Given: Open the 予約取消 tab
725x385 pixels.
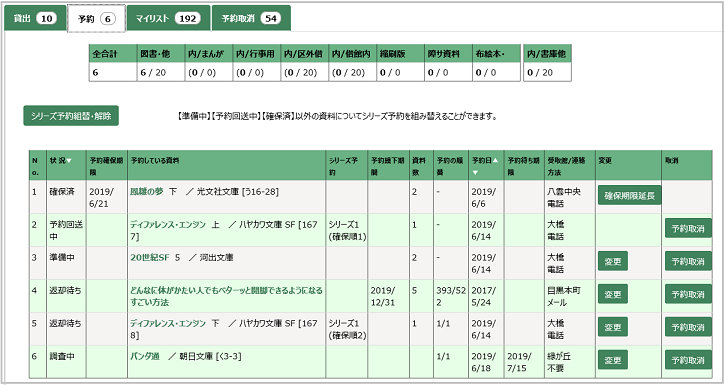Looking at the screenshot, I should 251,18.
